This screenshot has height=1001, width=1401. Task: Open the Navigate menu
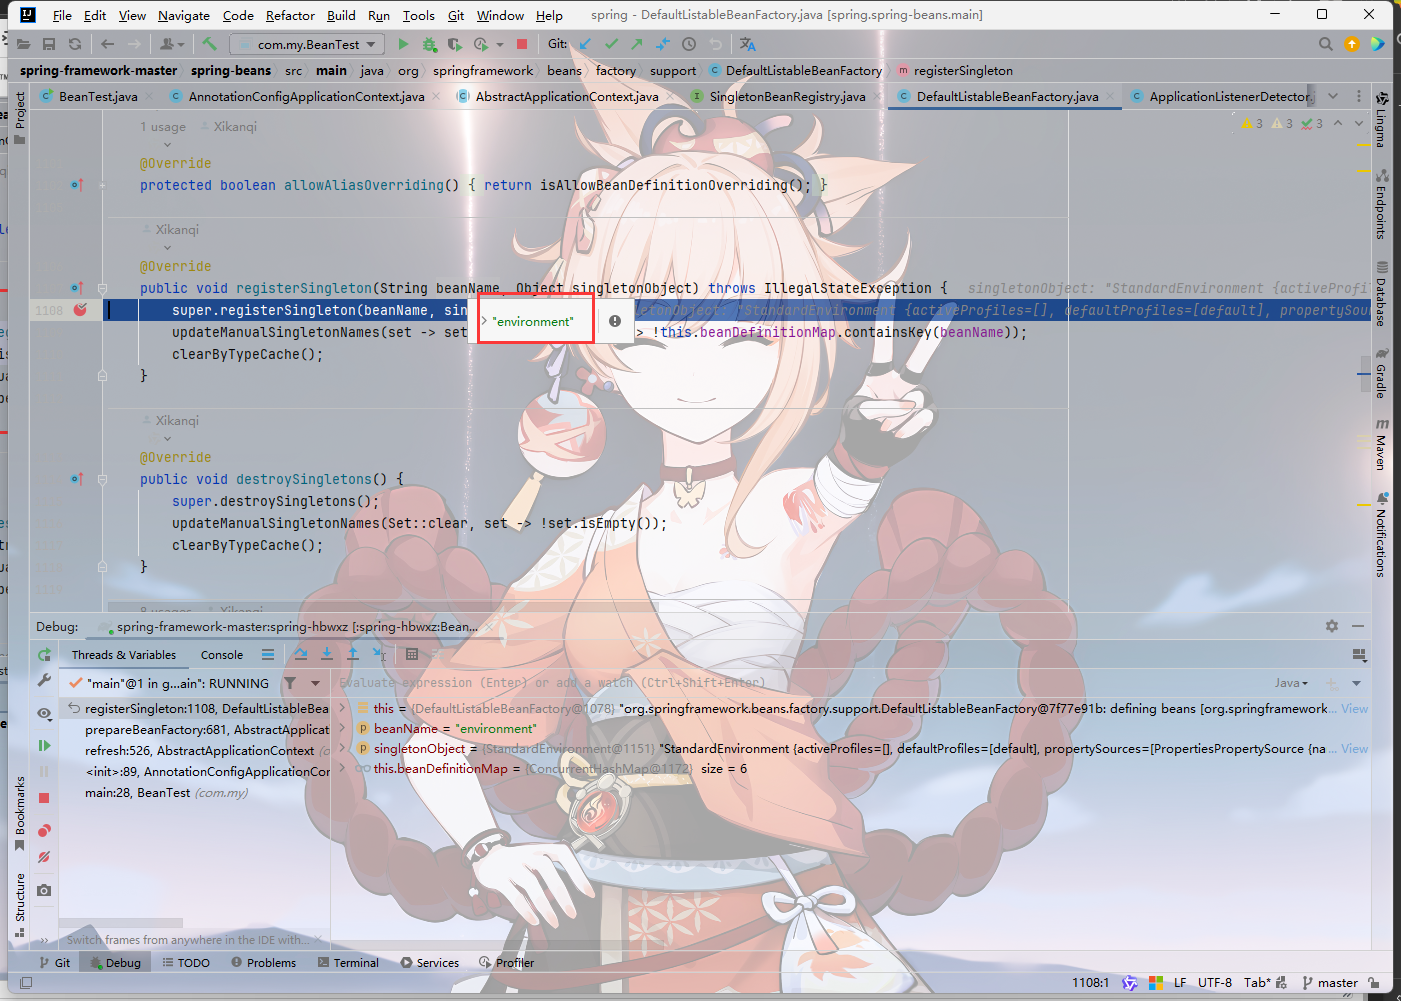tap(184, 15)
